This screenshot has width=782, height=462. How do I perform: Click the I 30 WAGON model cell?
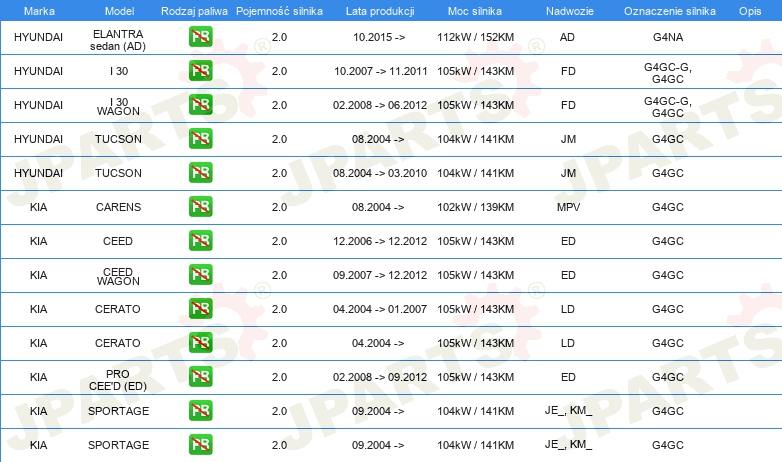click(x=118, y=106)
